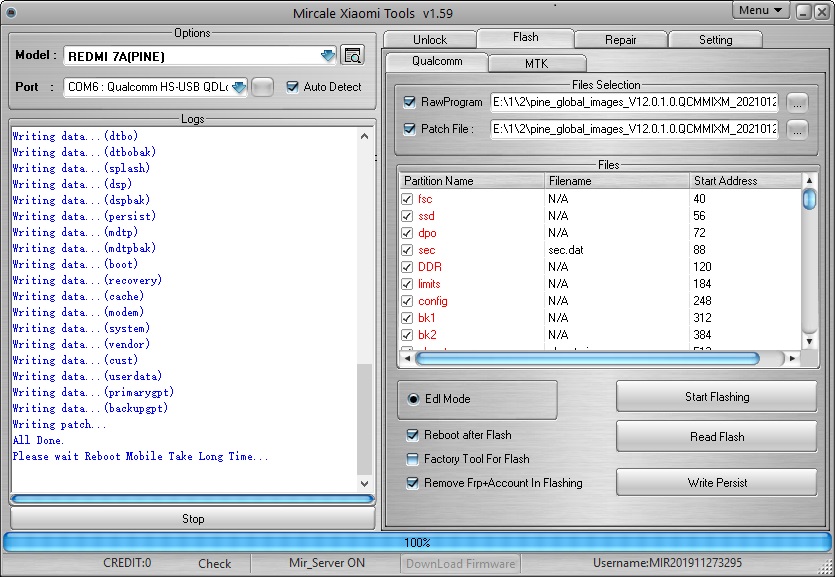This screenshot has width=835, height=577.
Task: Click the Start Address column header
Action: 746,181
